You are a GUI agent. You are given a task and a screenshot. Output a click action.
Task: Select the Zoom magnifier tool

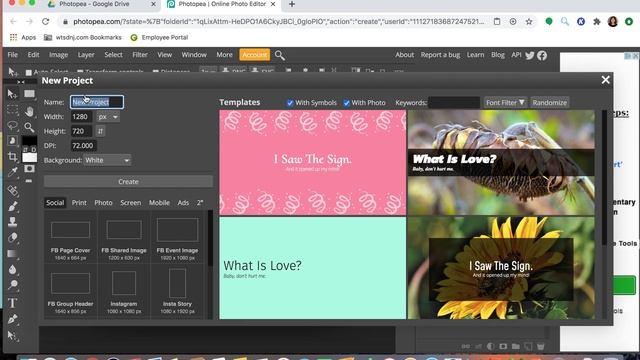(29, 127)
